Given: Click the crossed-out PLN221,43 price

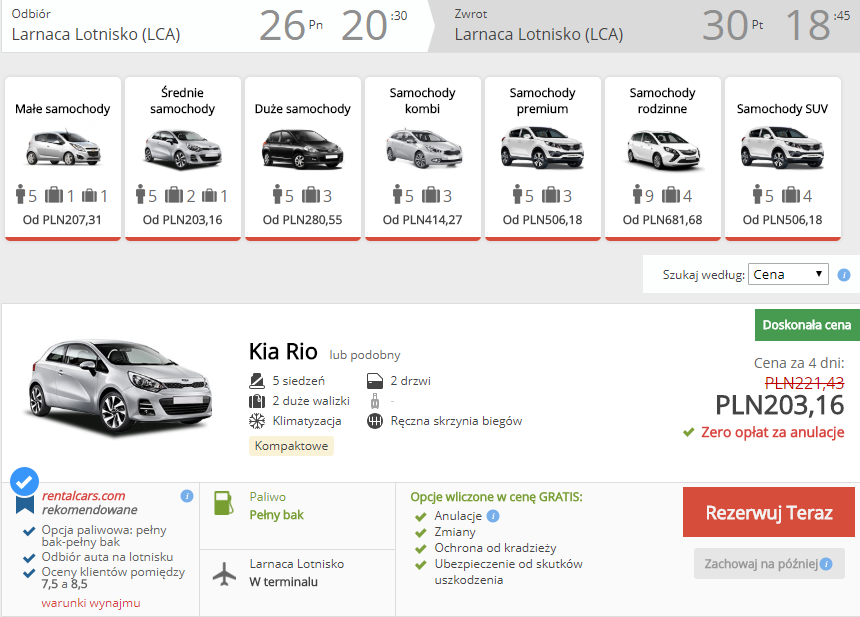Looking at the screenshot, I should 804,383.
